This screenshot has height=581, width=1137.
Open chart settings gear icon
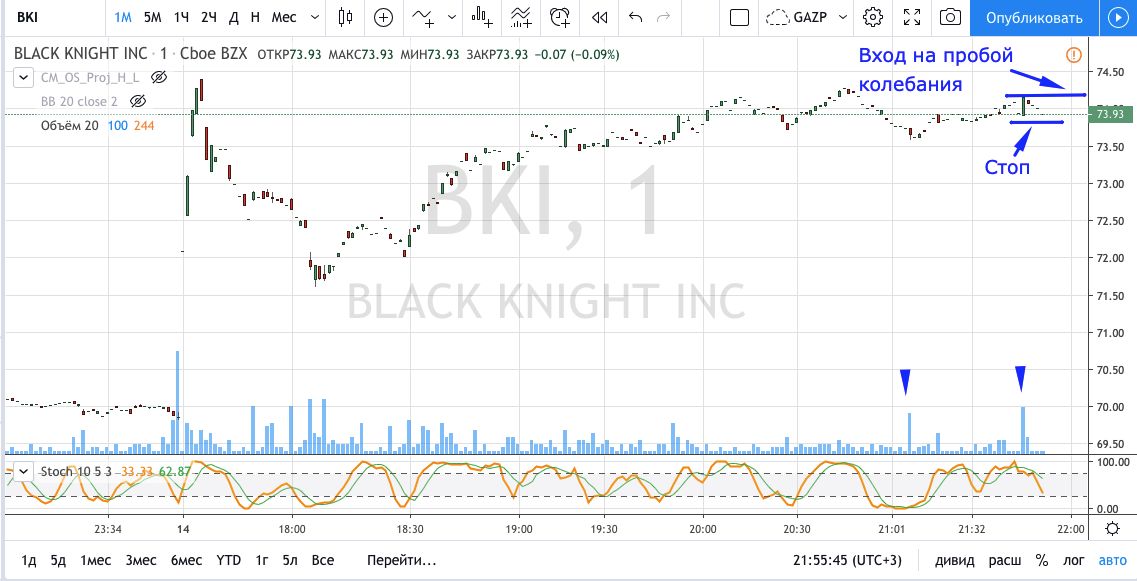pos(874,17)
